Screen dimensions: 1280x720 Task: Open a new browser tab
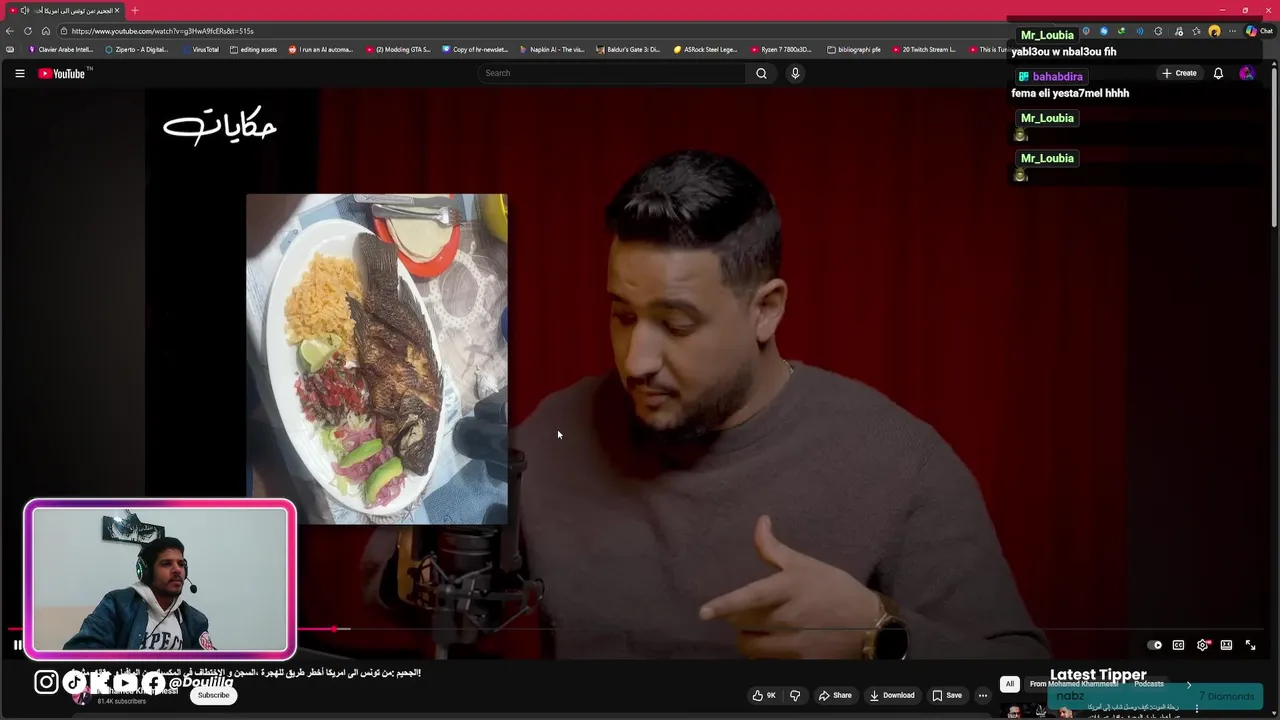[x=135, y=10]
